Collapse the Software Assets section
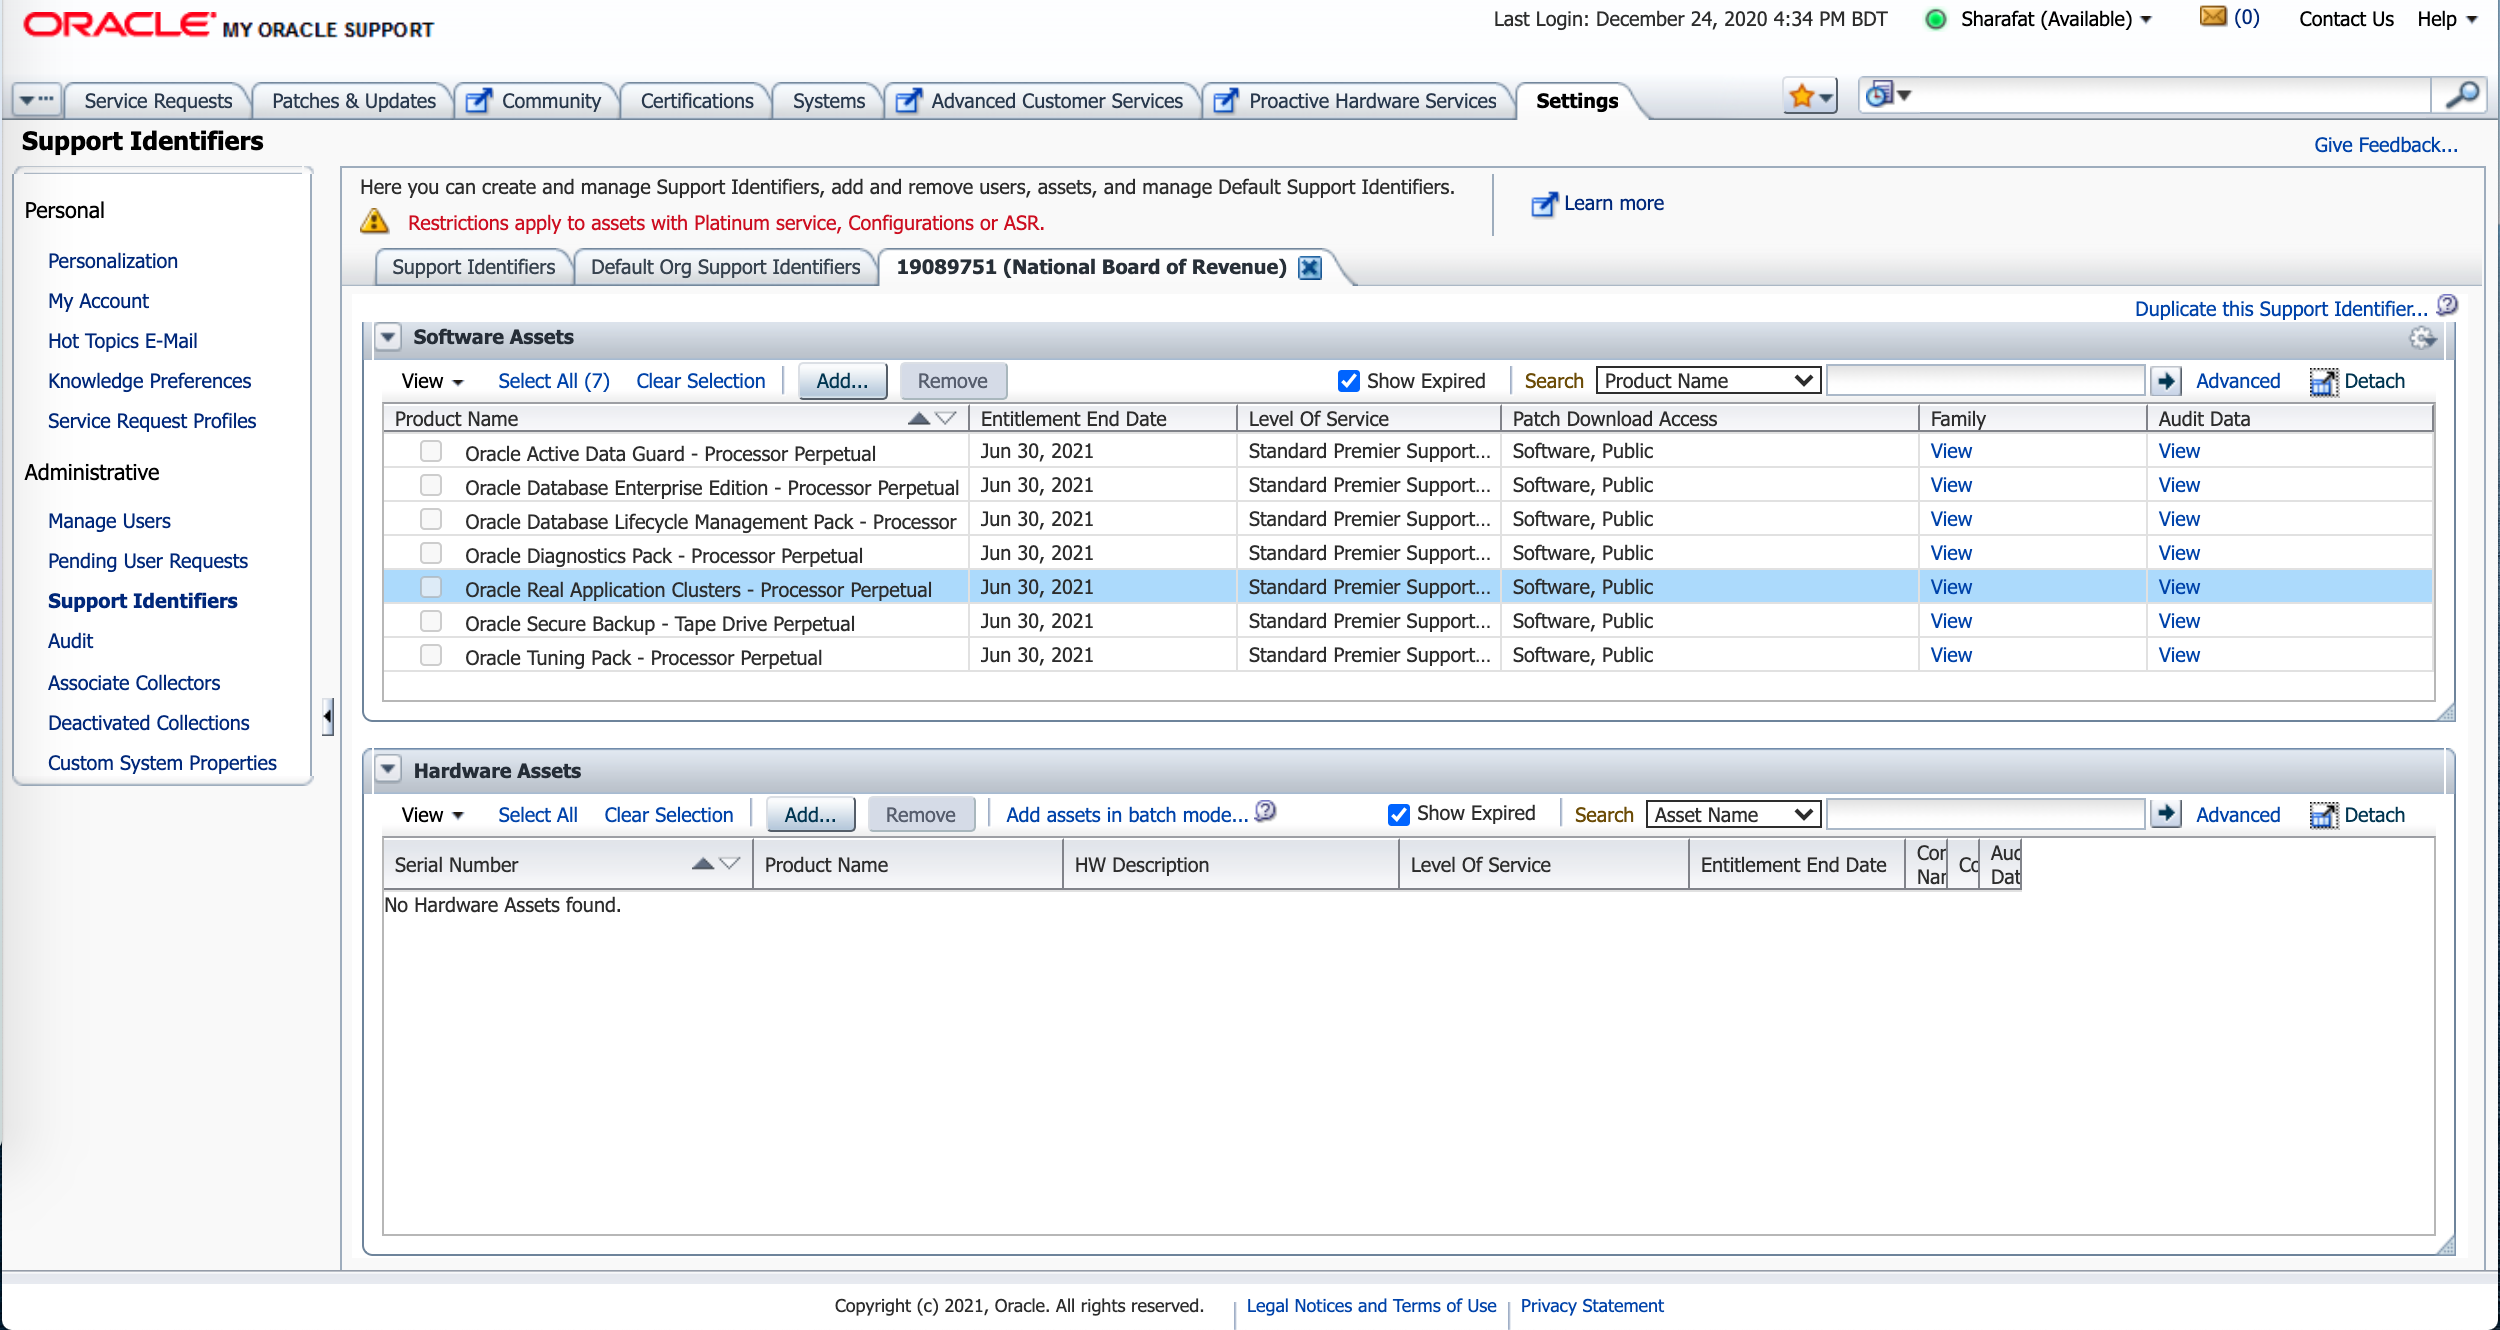 (x=388, y=337)
